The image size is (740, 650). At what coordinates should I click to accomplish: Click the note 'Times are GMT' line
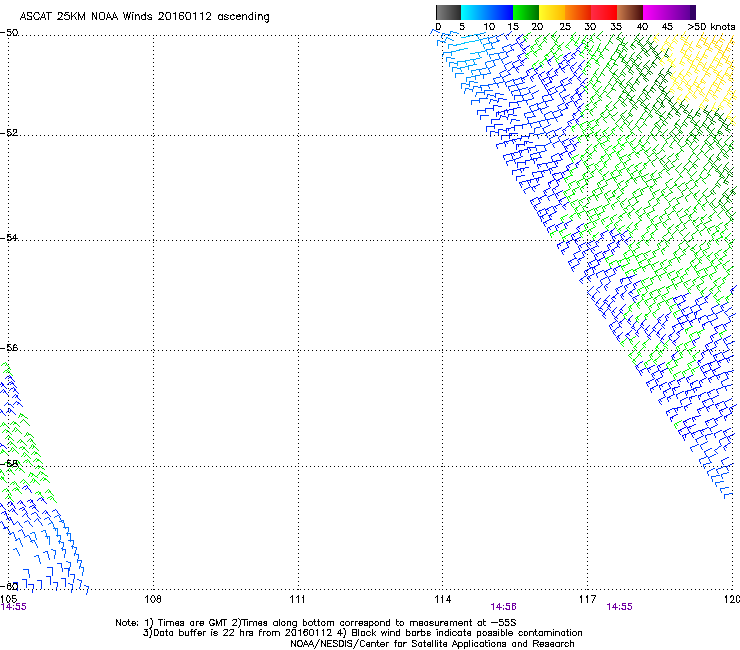click(316, 623)
